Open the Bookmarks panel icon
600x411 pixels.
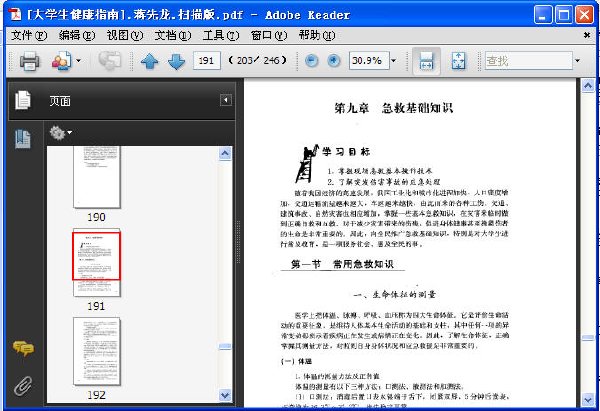pos(23,139)
